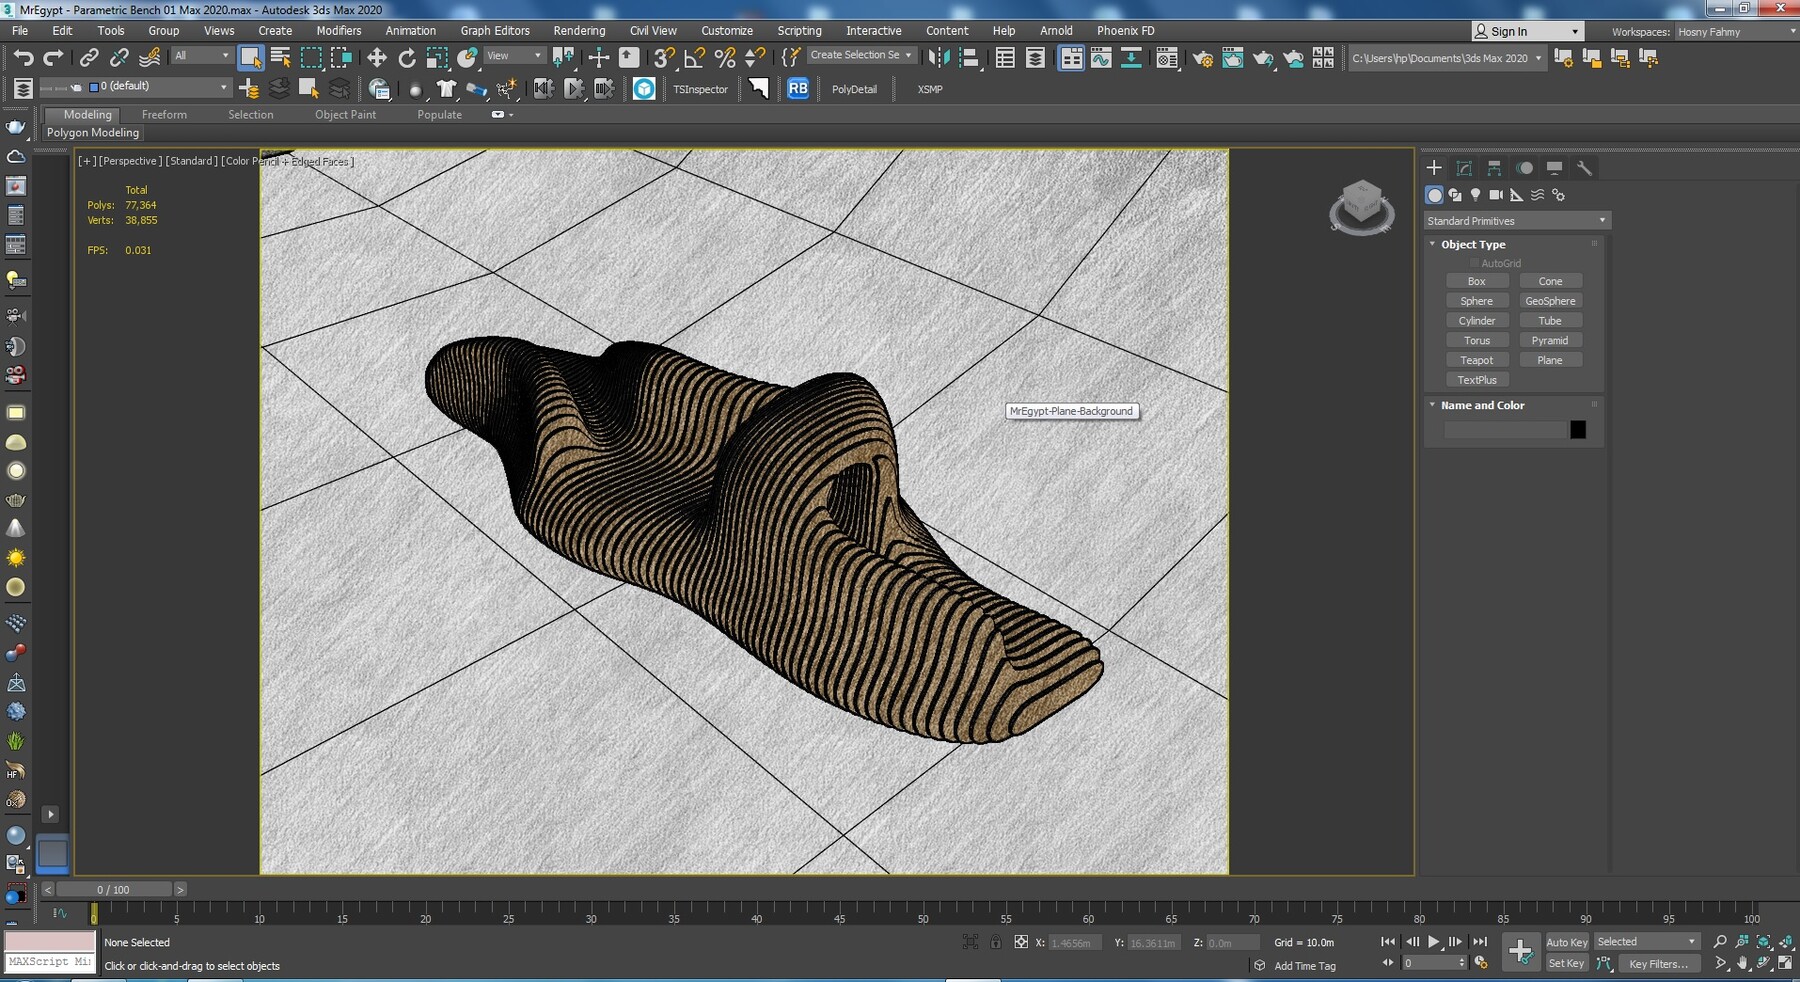Open the Rendering menu
1800x982 pixels.
pos(579,31)
